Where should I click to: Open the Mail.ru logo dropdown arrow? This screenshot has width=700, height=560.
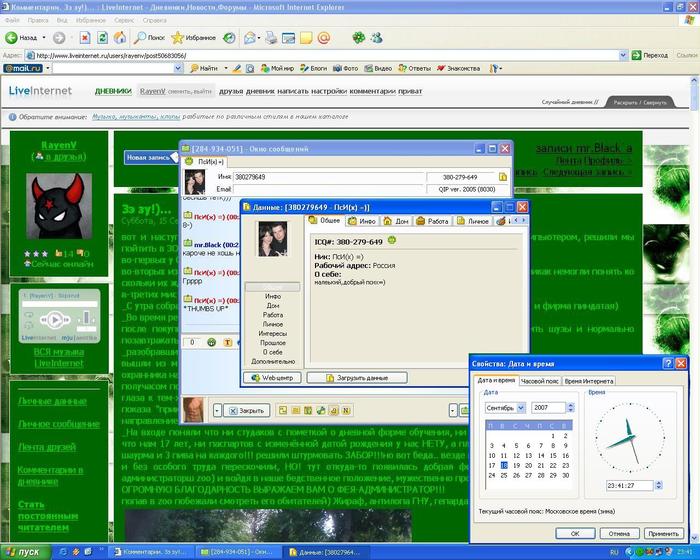click(x=48, y=68)
